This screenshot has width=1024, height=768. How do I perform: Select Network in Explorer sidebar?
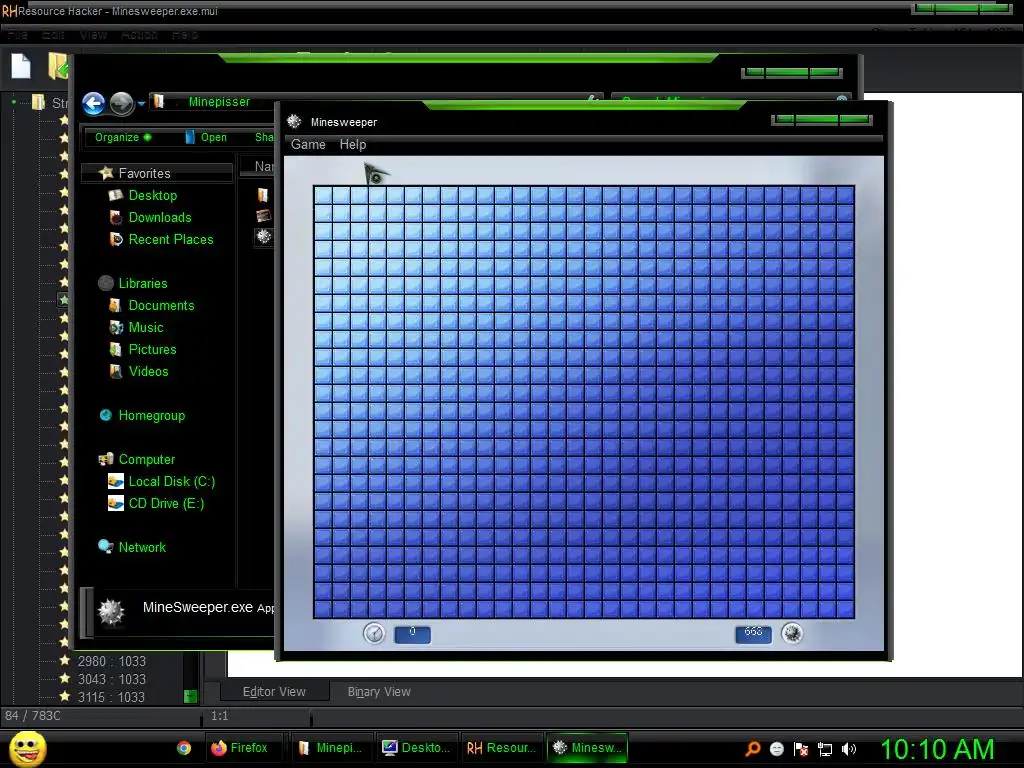(142, 547)
